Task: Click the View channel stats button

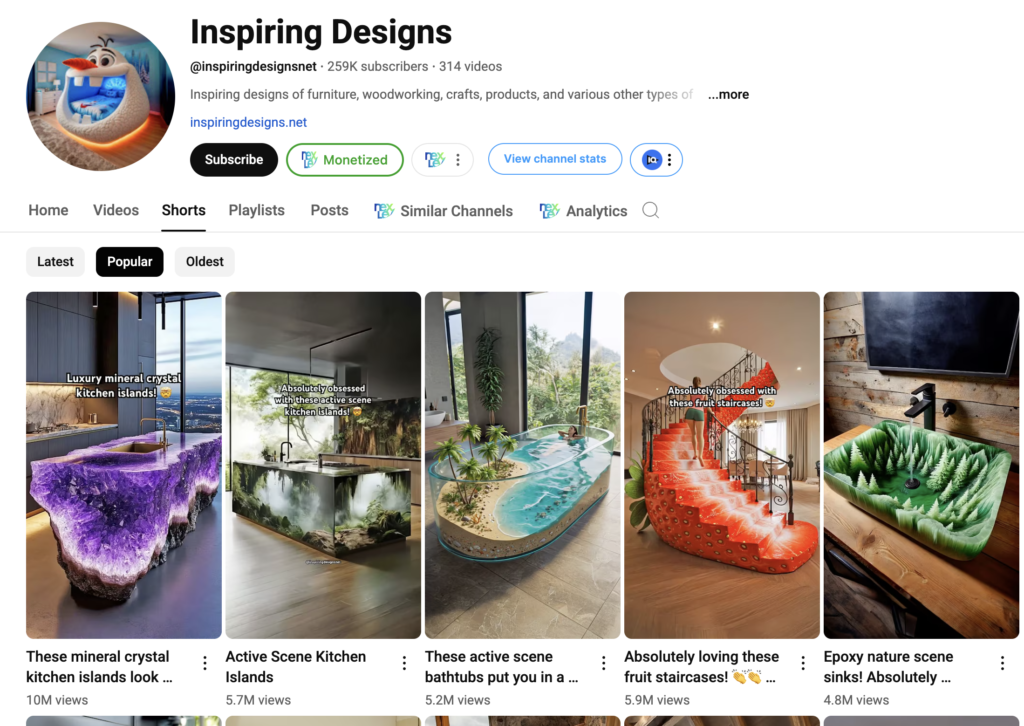Action: [554, 159]
